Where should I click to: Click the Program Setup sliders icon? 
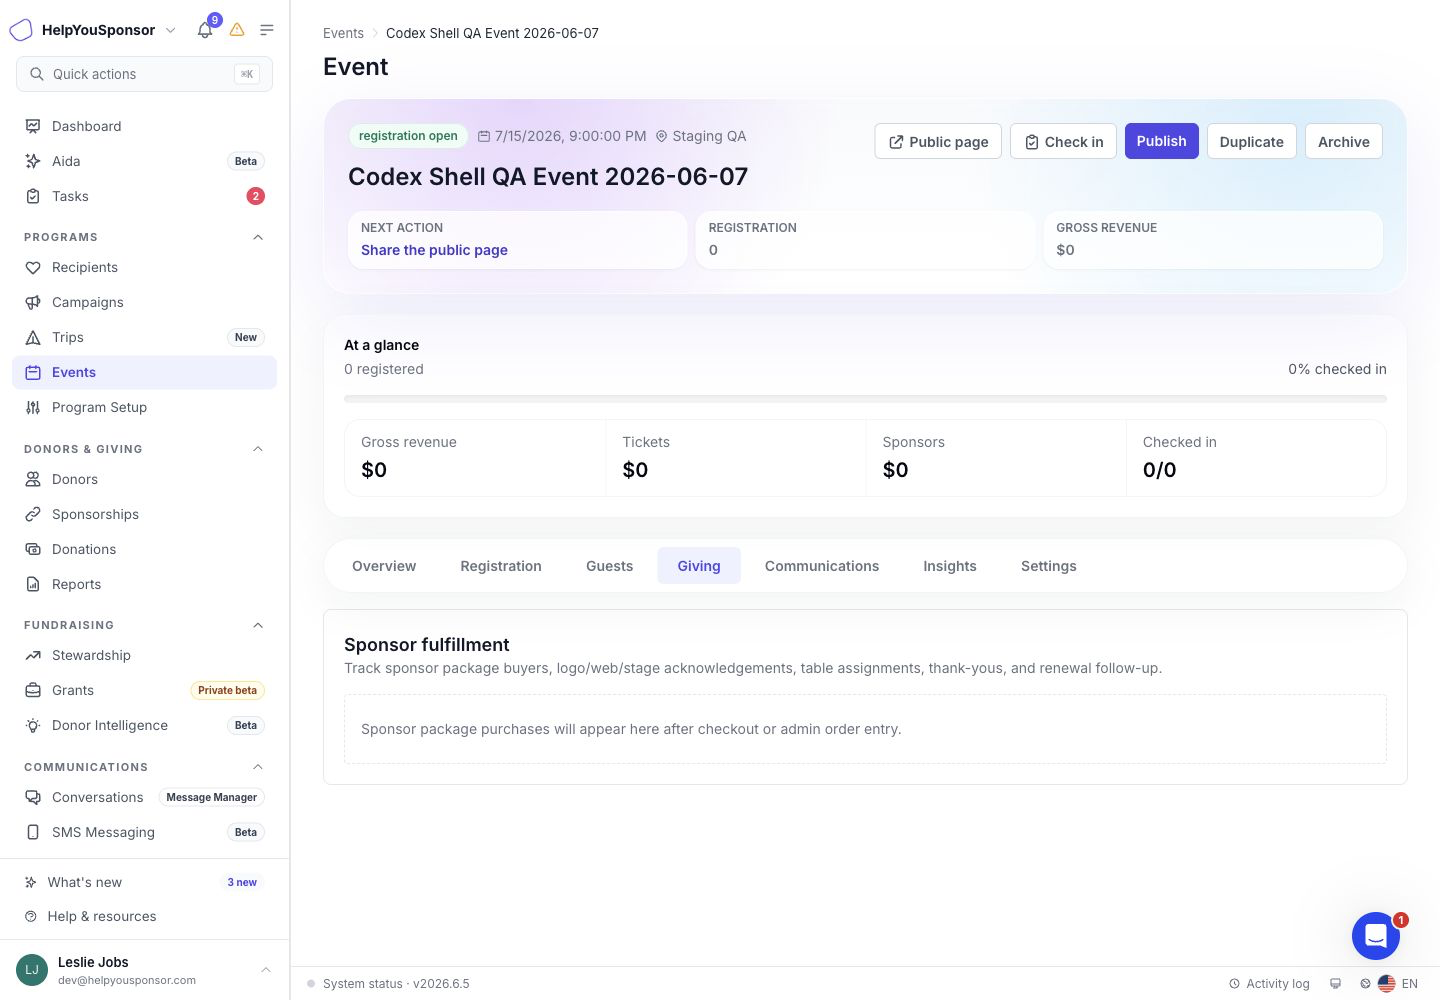[x=33, y=407]
